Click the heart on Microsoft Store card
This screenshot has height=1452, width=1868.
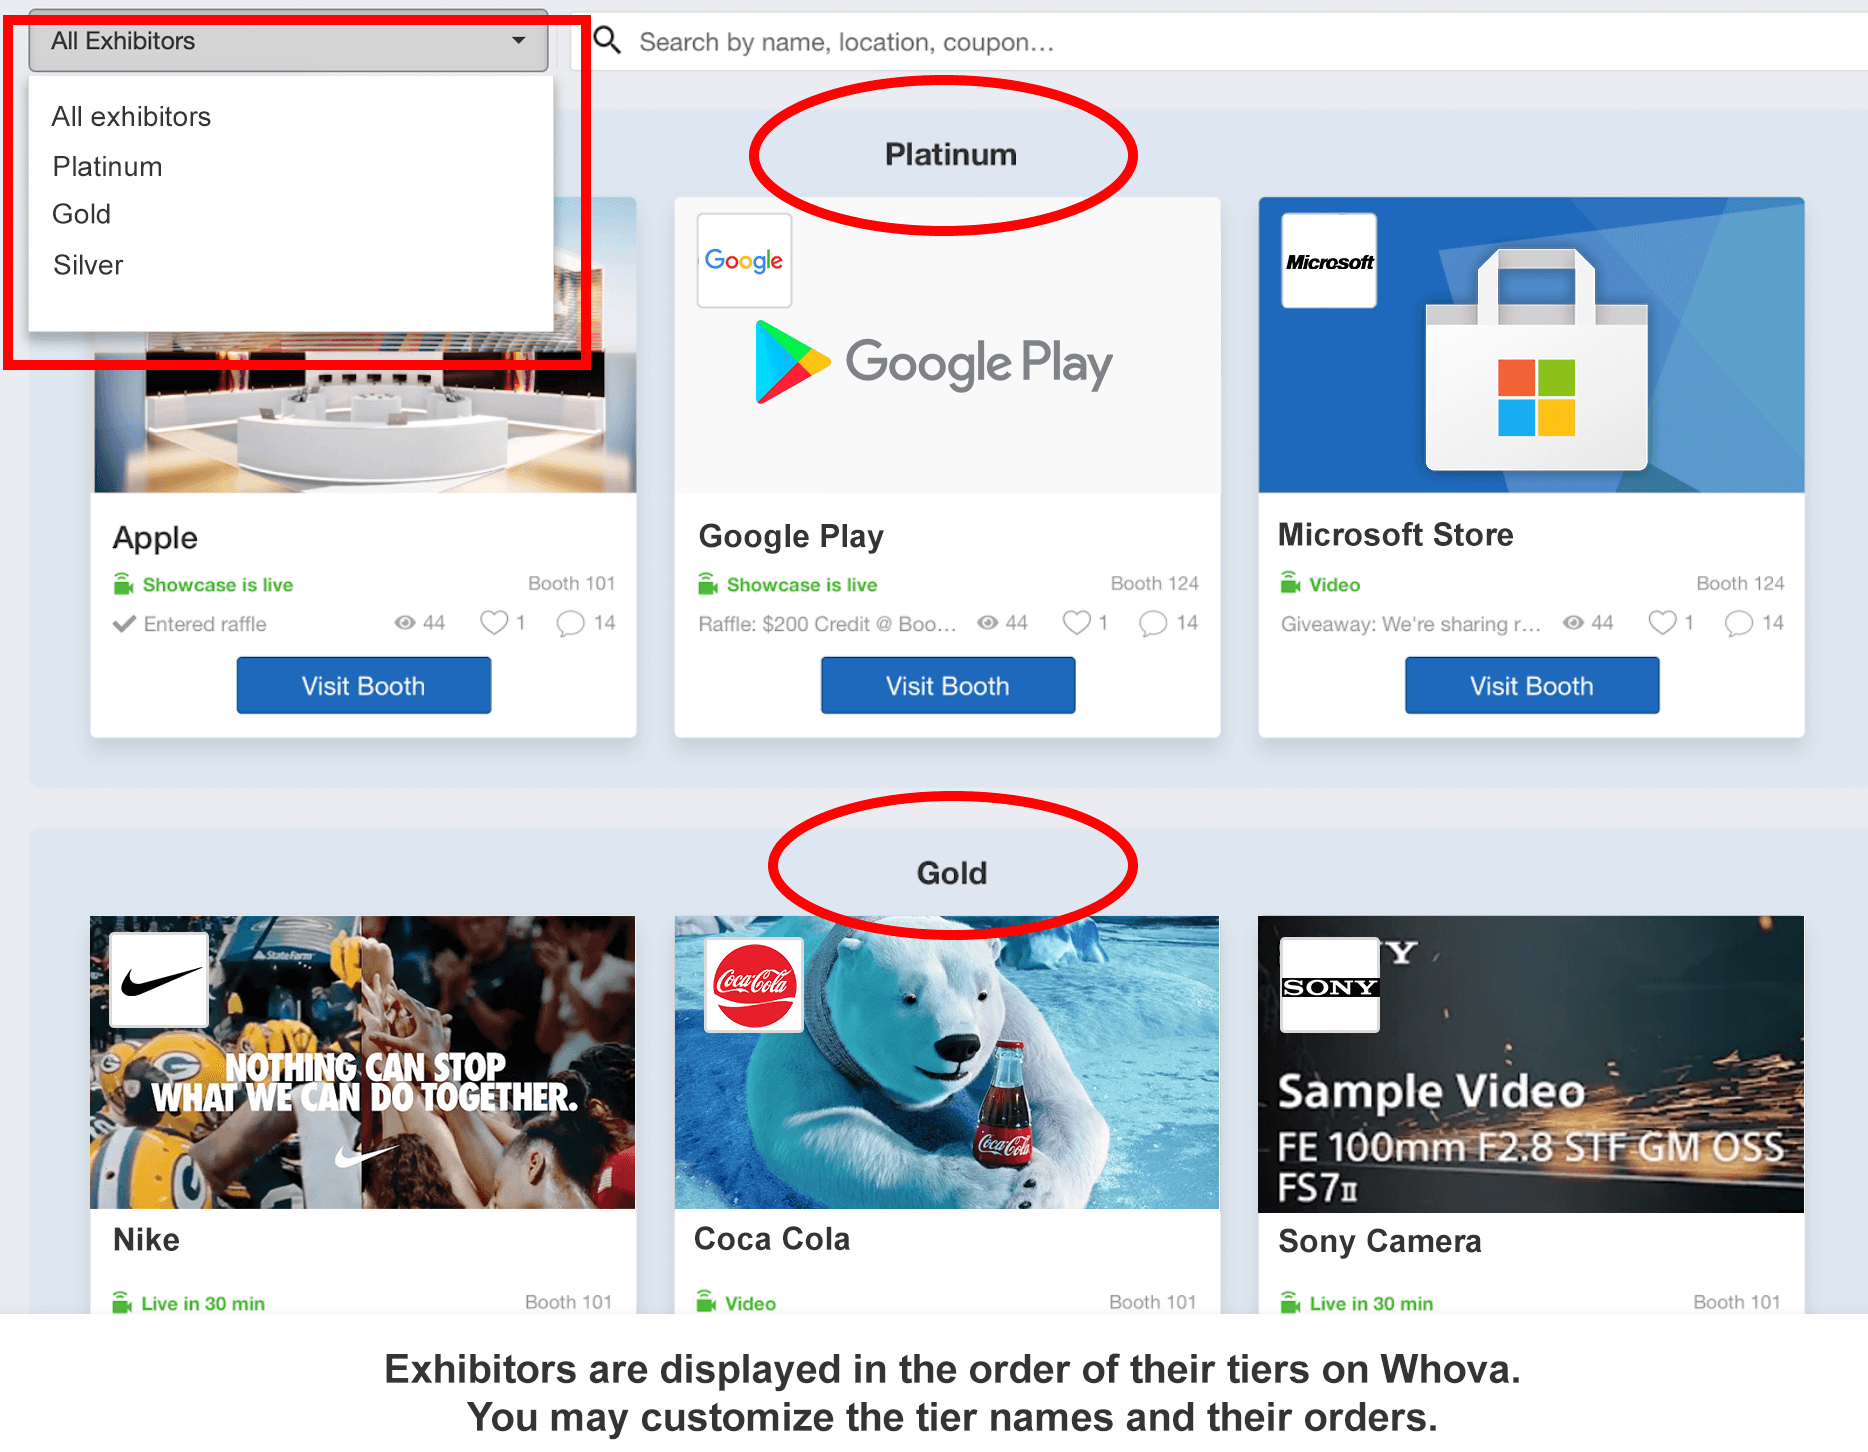pyautogui.click(x=1662, y=623)
